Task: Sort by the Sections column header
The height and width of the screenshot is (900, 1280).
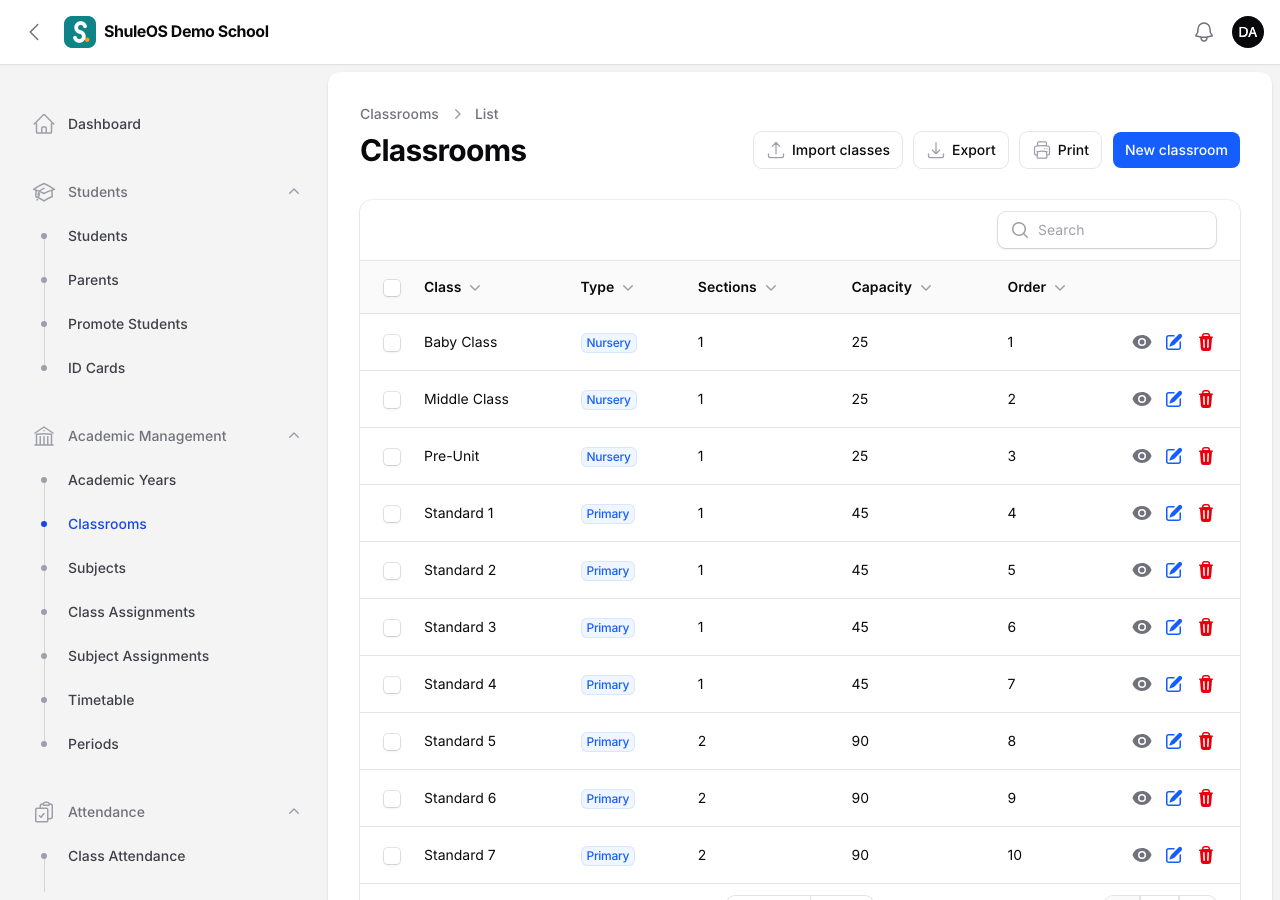Action: point(737,287)
